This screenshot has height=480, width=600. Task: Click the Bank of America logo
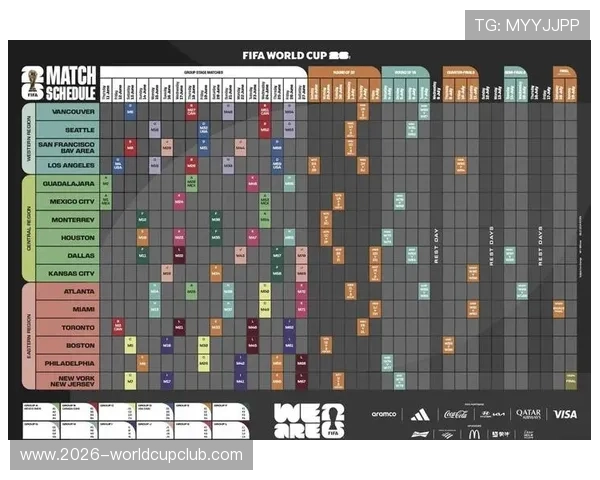pyautogui.click(x=447, y=434)
